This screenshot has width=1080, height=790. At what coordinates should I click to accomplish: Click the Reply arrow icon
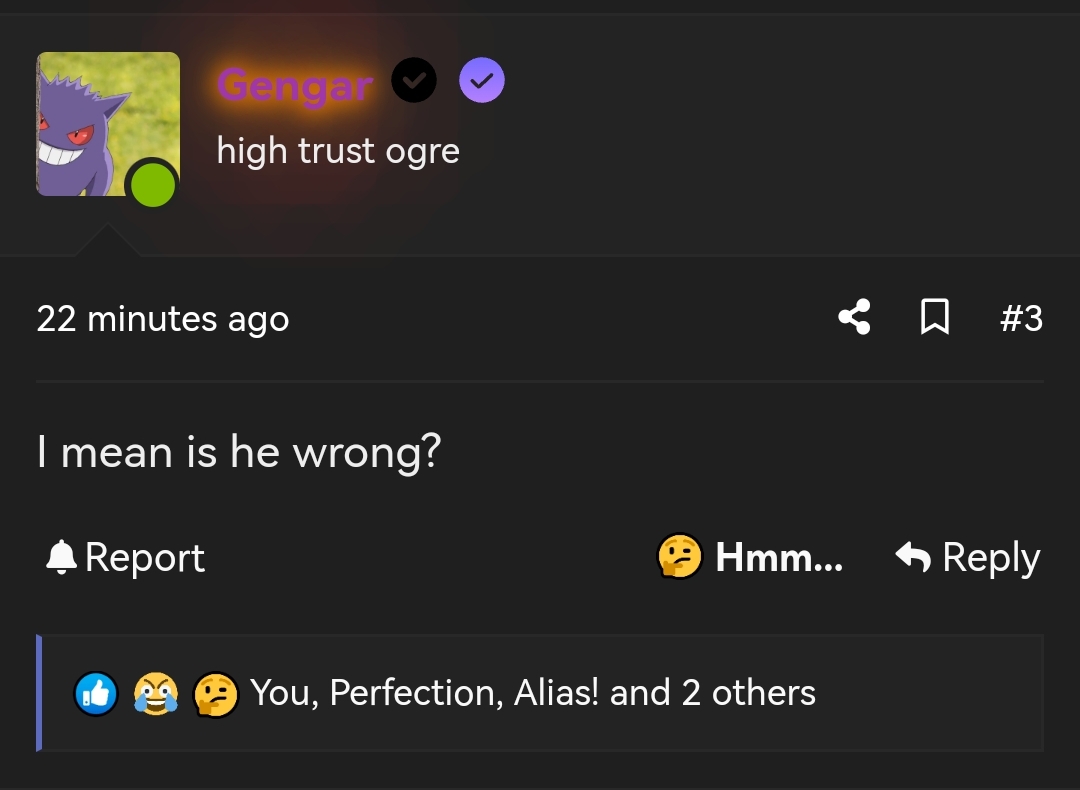click(x=915, y=557)
